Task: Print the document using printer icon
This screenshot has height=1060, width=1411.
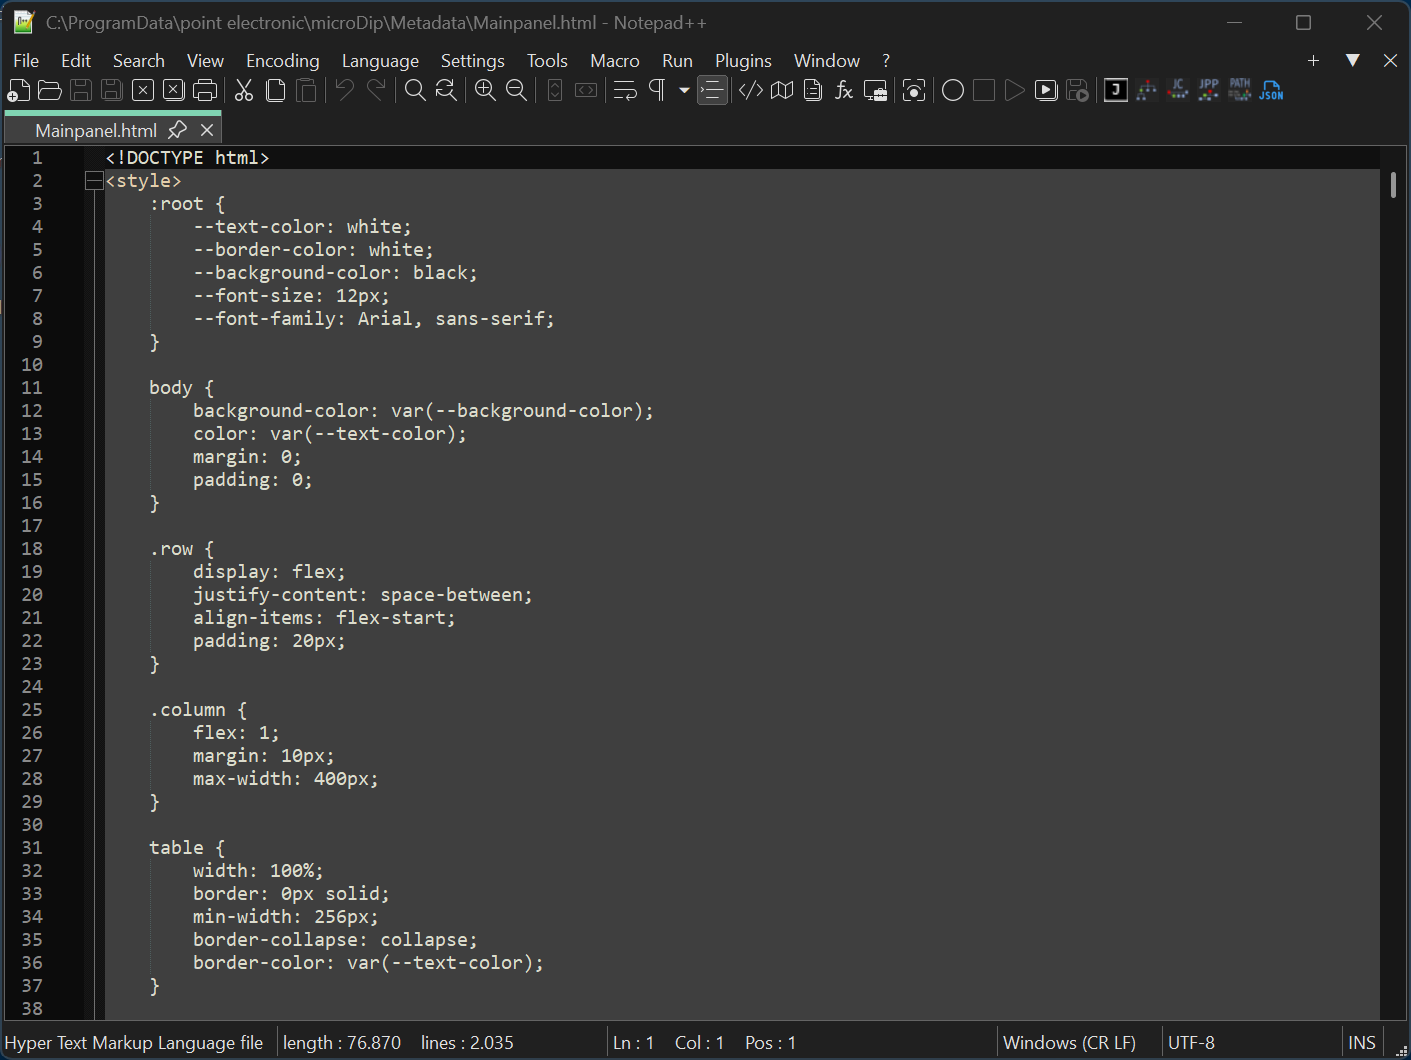Action: (x=205, y=91)
